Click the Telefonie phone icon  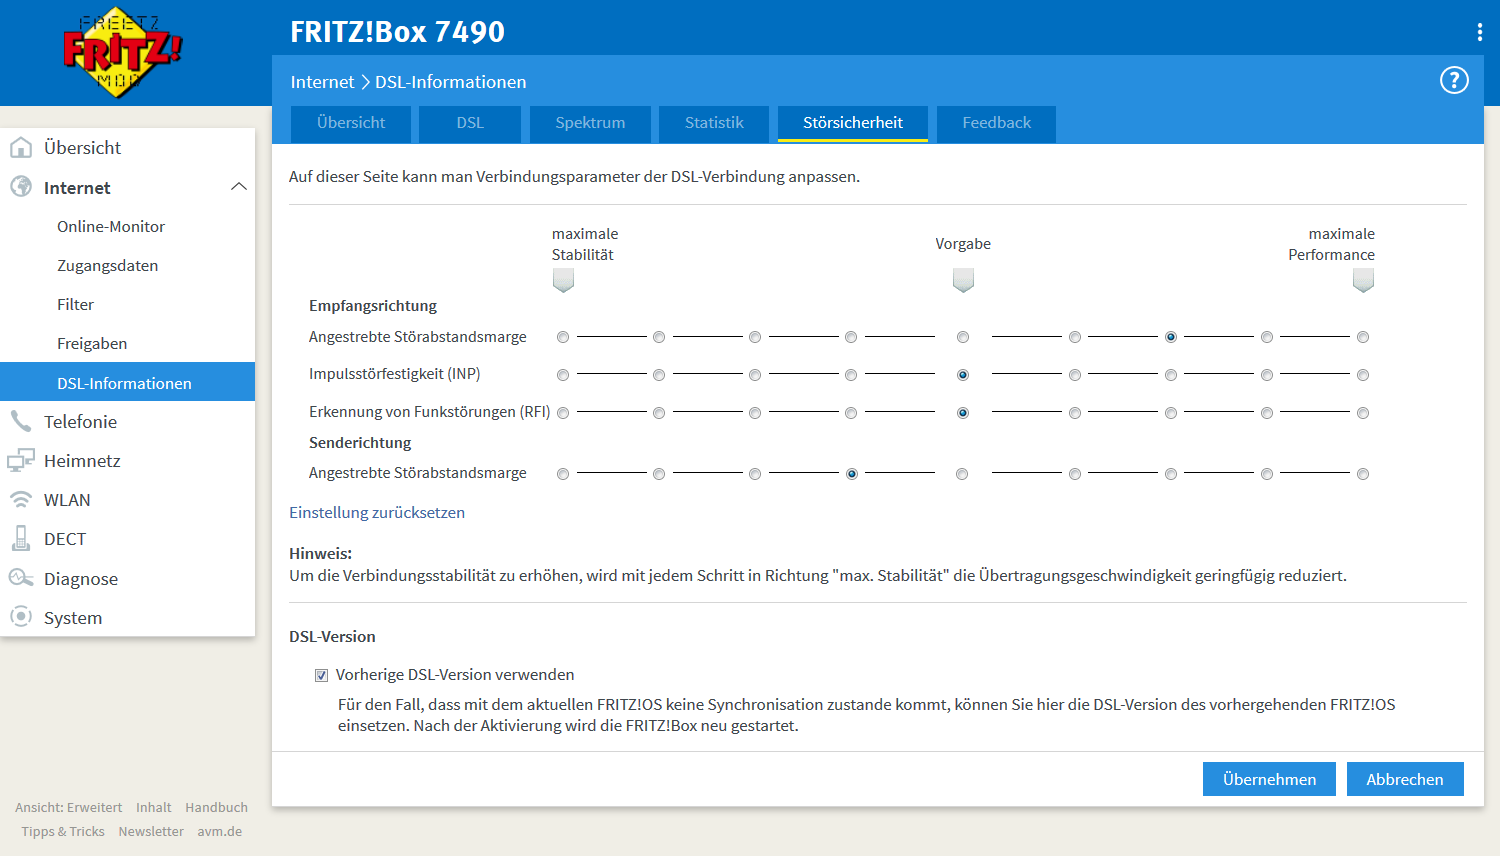pos(21,421)
